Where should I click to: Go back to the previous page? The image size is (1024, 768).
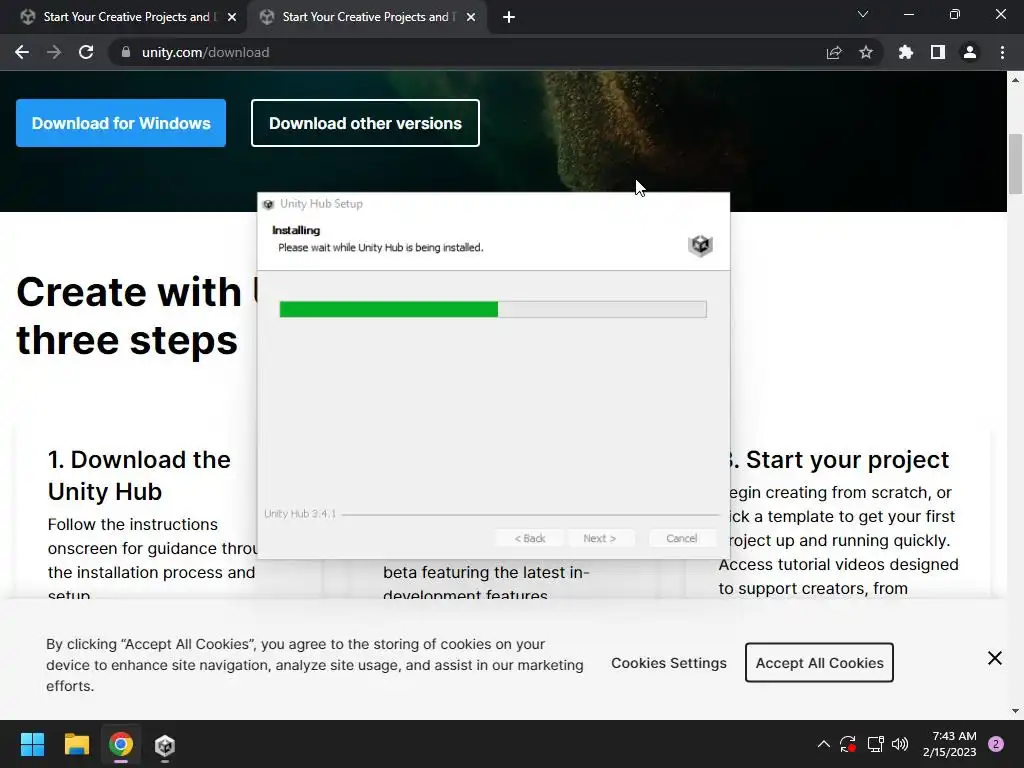[x=22, y=52]
